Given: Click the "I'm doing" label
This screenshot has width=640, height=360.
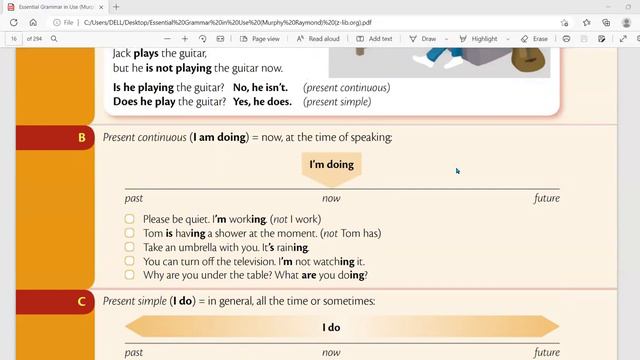Looking at the screenshot, I should pos(331,164).
